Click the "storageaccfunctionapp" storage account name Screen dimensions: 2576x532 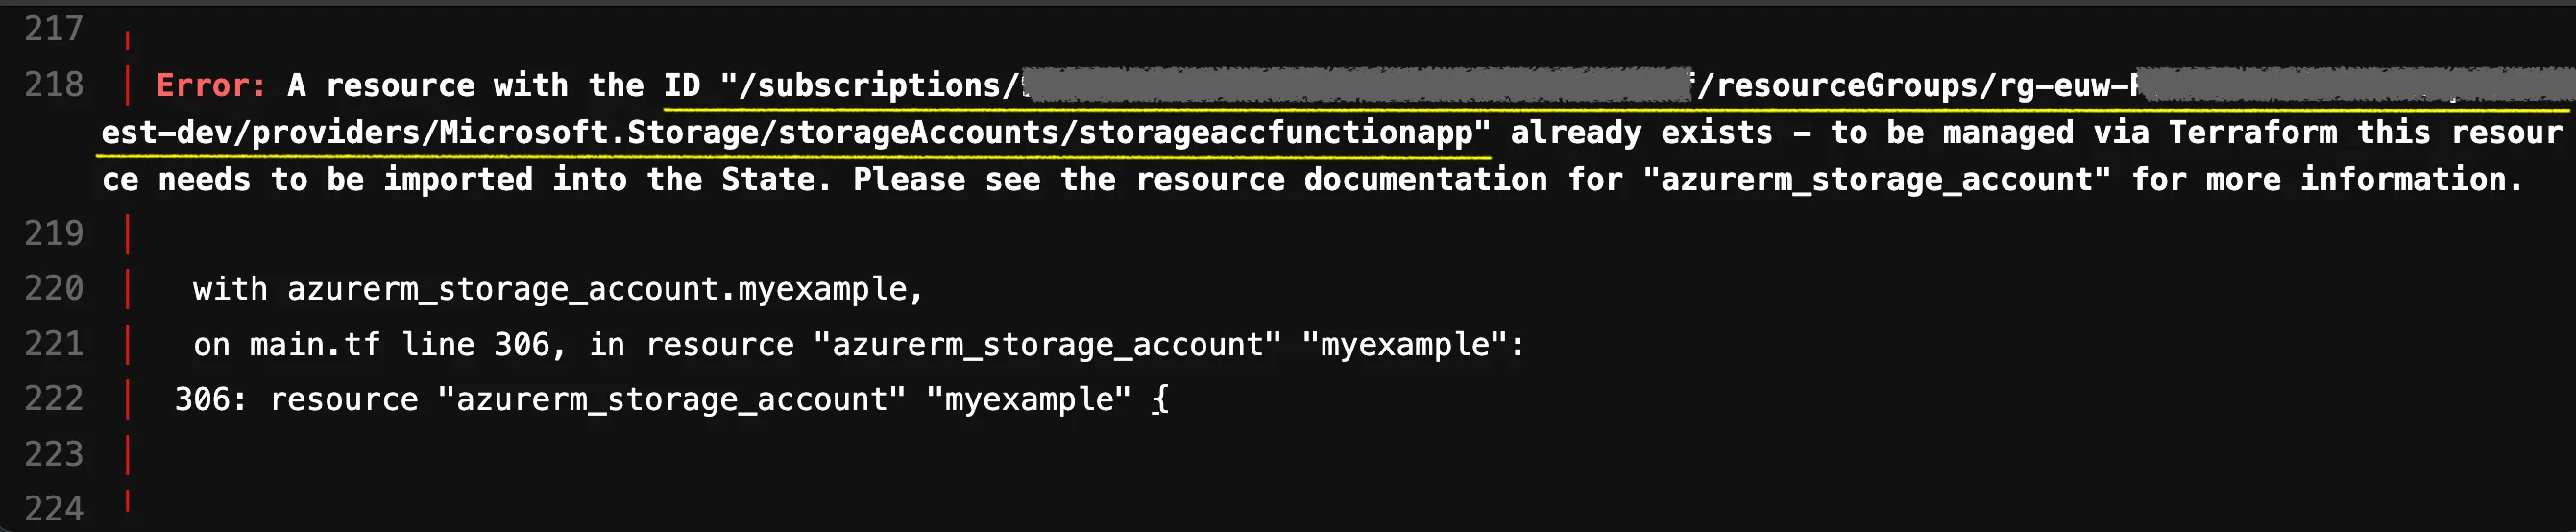tap(1276, 133)
